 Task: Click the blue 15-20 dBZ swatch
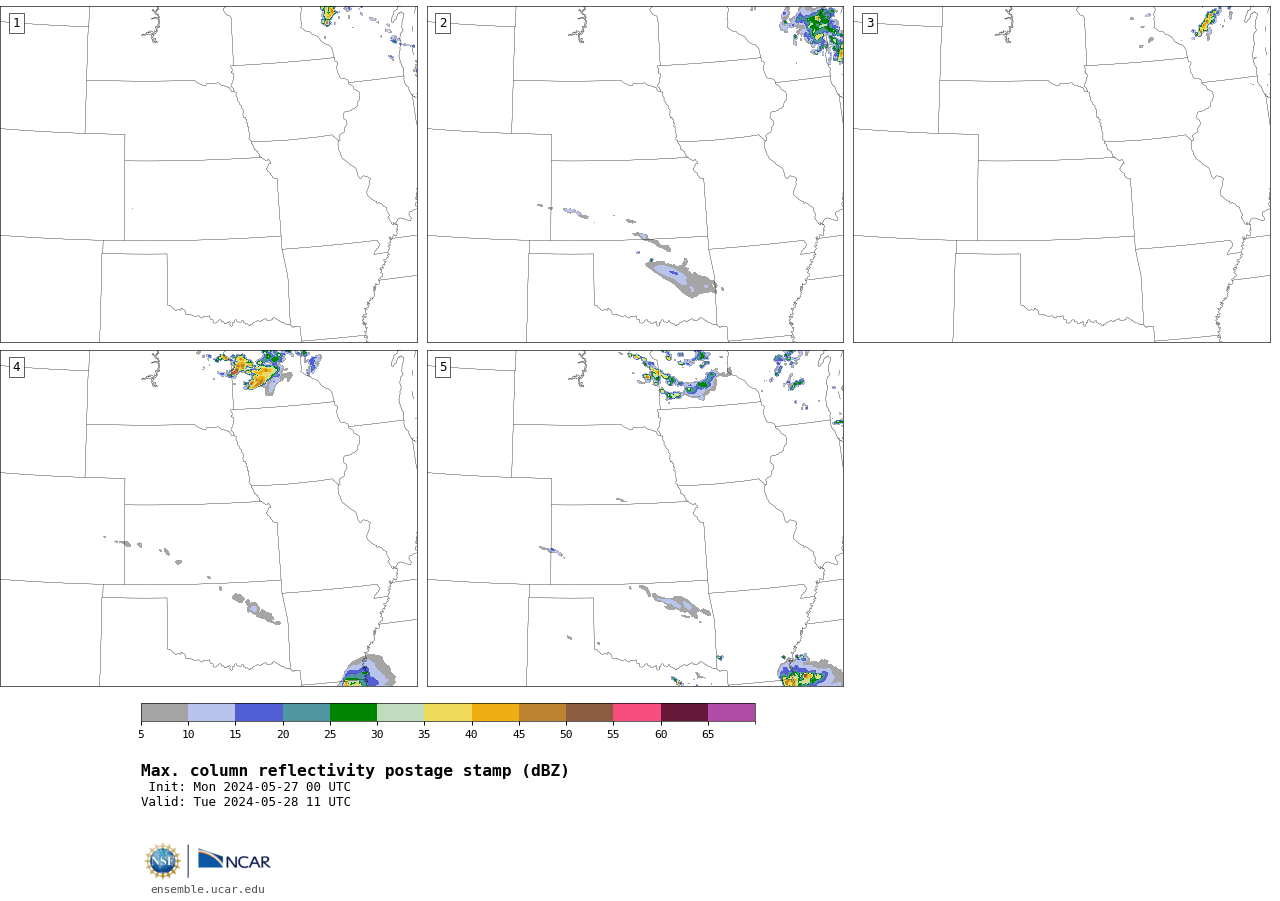coord(259,713)
